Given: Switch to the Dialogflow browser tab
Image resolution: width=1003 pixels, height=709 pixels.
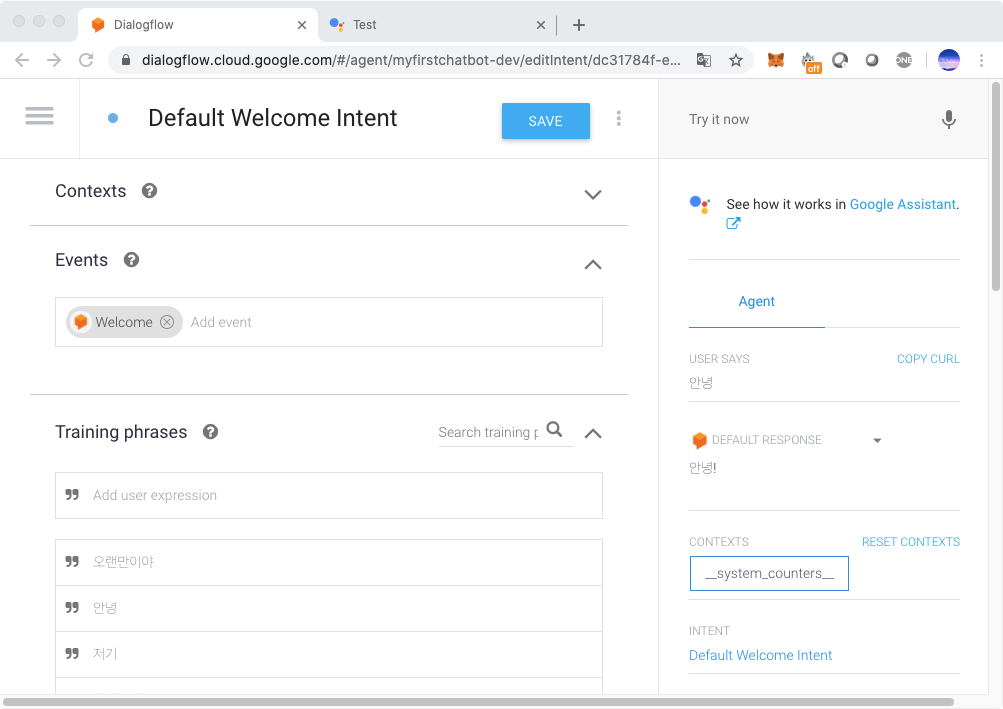Looking at the screenshot, I should click(198, 25).
